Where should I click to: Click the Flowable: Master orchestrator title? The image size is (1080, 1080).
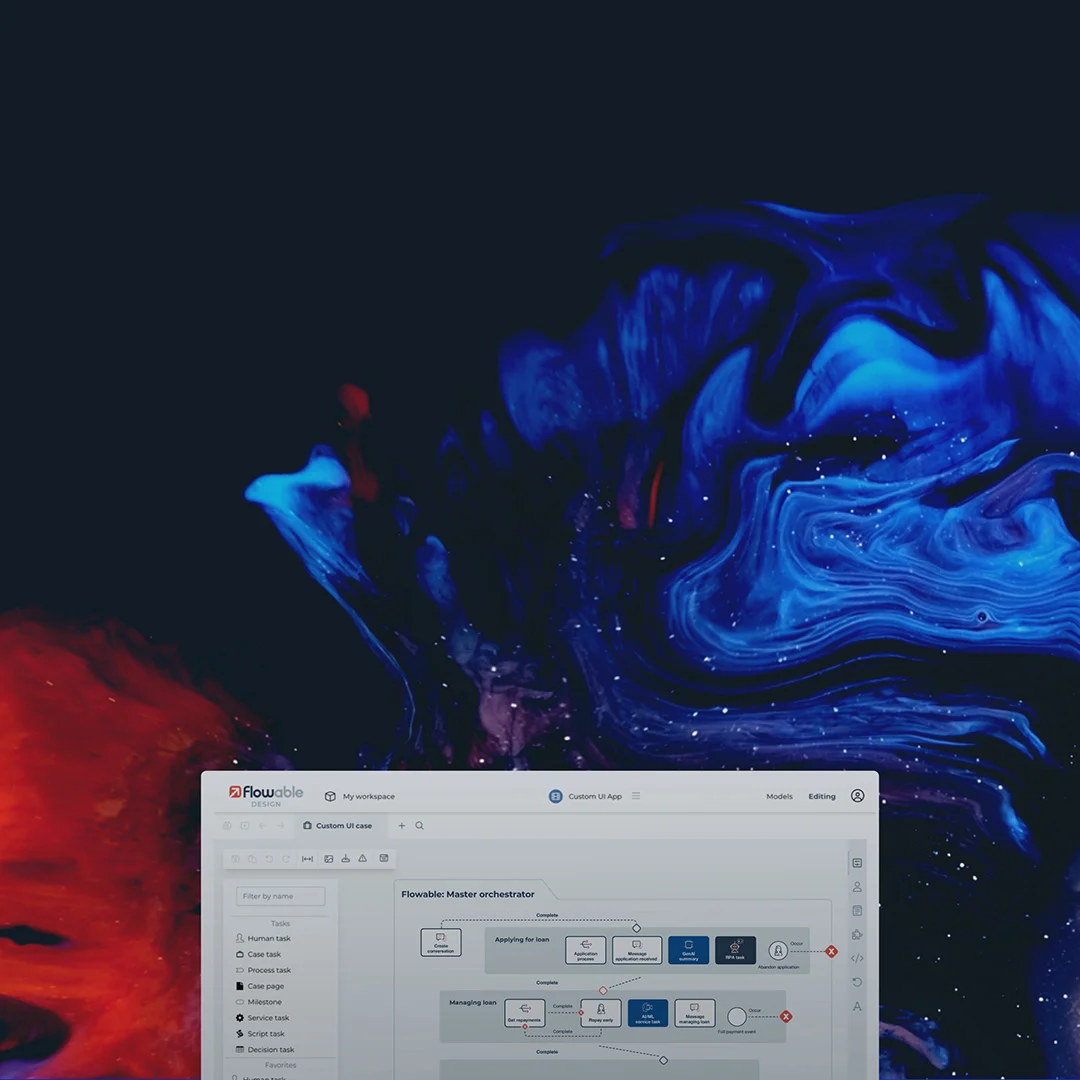468,894
